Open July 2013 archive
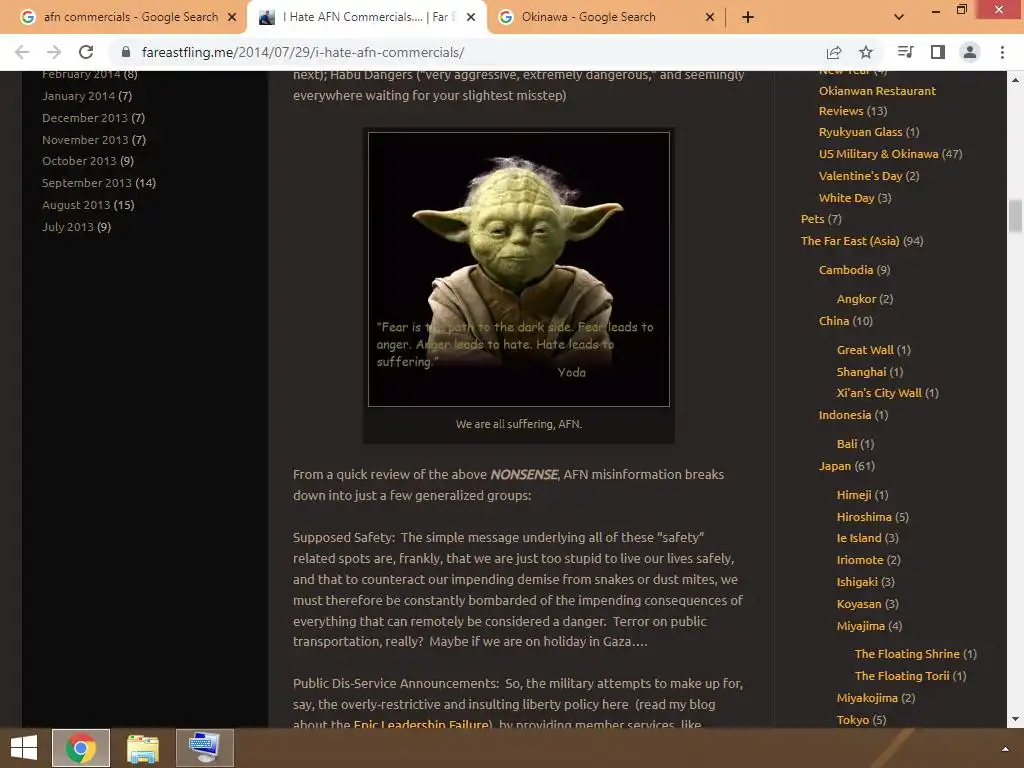This screenshot has height=768, width=1024. [x=68, y=227]
